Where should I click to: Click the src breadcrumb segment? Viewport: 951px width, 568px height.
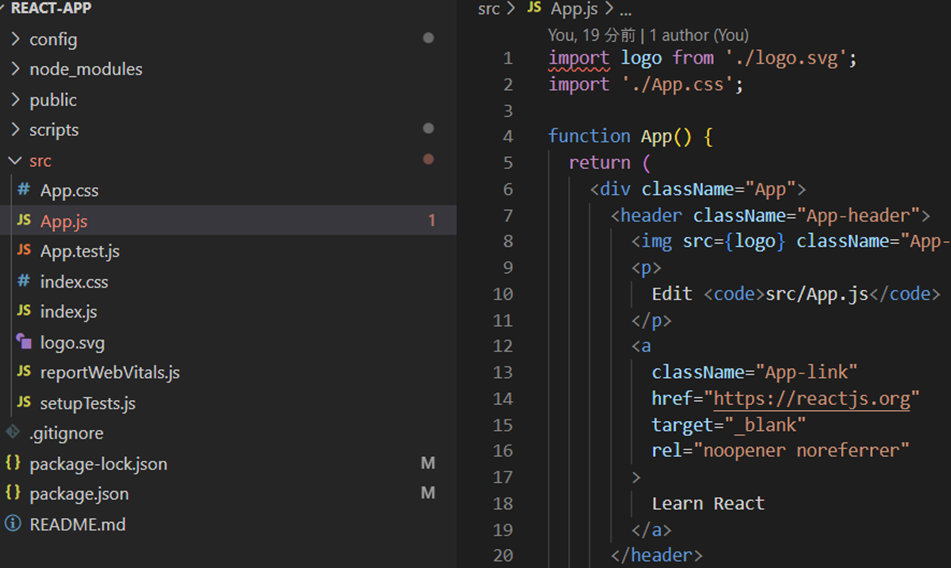[489, 8]
